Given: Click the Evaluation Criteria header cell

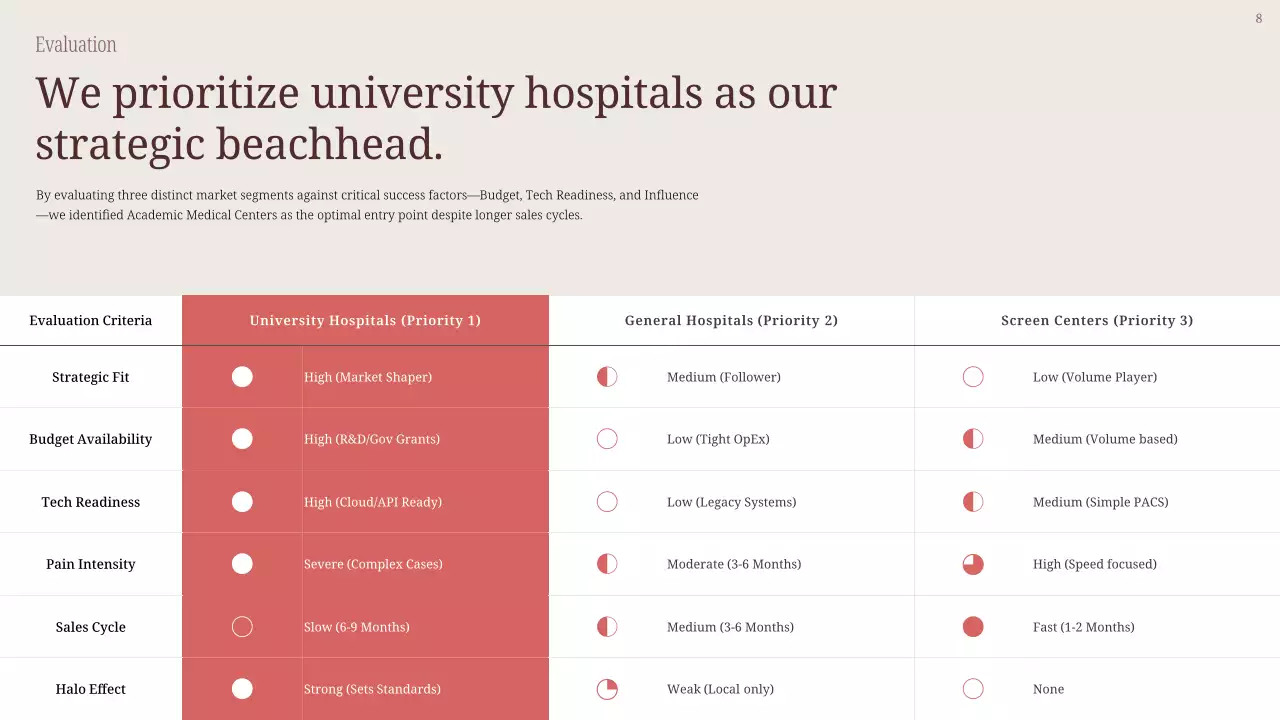Looking at the screenshot, I should pos(91,321).
